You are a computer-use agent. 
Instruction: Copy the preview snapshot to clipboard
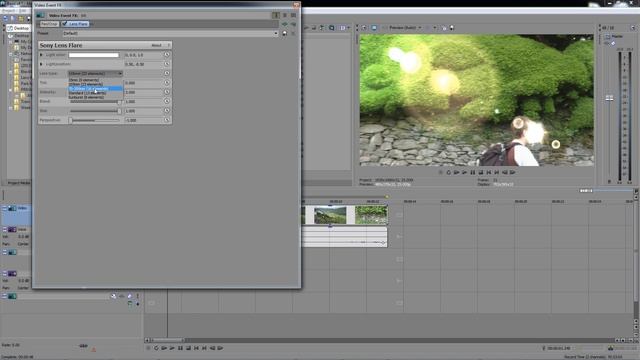pyautogui.click(x=444, y=28)
